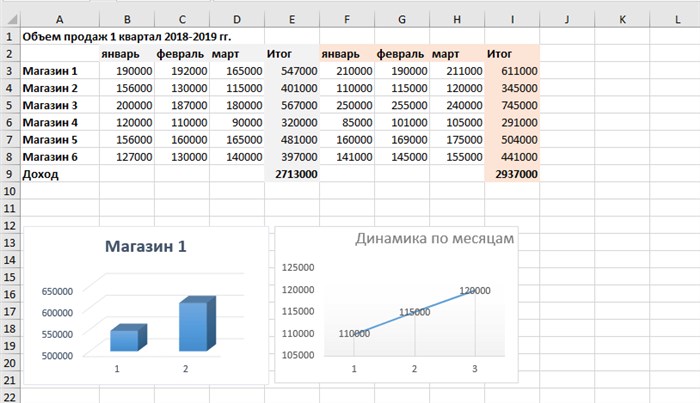This screenshot has width=700, height=403.
Task: Click cell "Магазин 4"
Action: click(x=60, y=122)
